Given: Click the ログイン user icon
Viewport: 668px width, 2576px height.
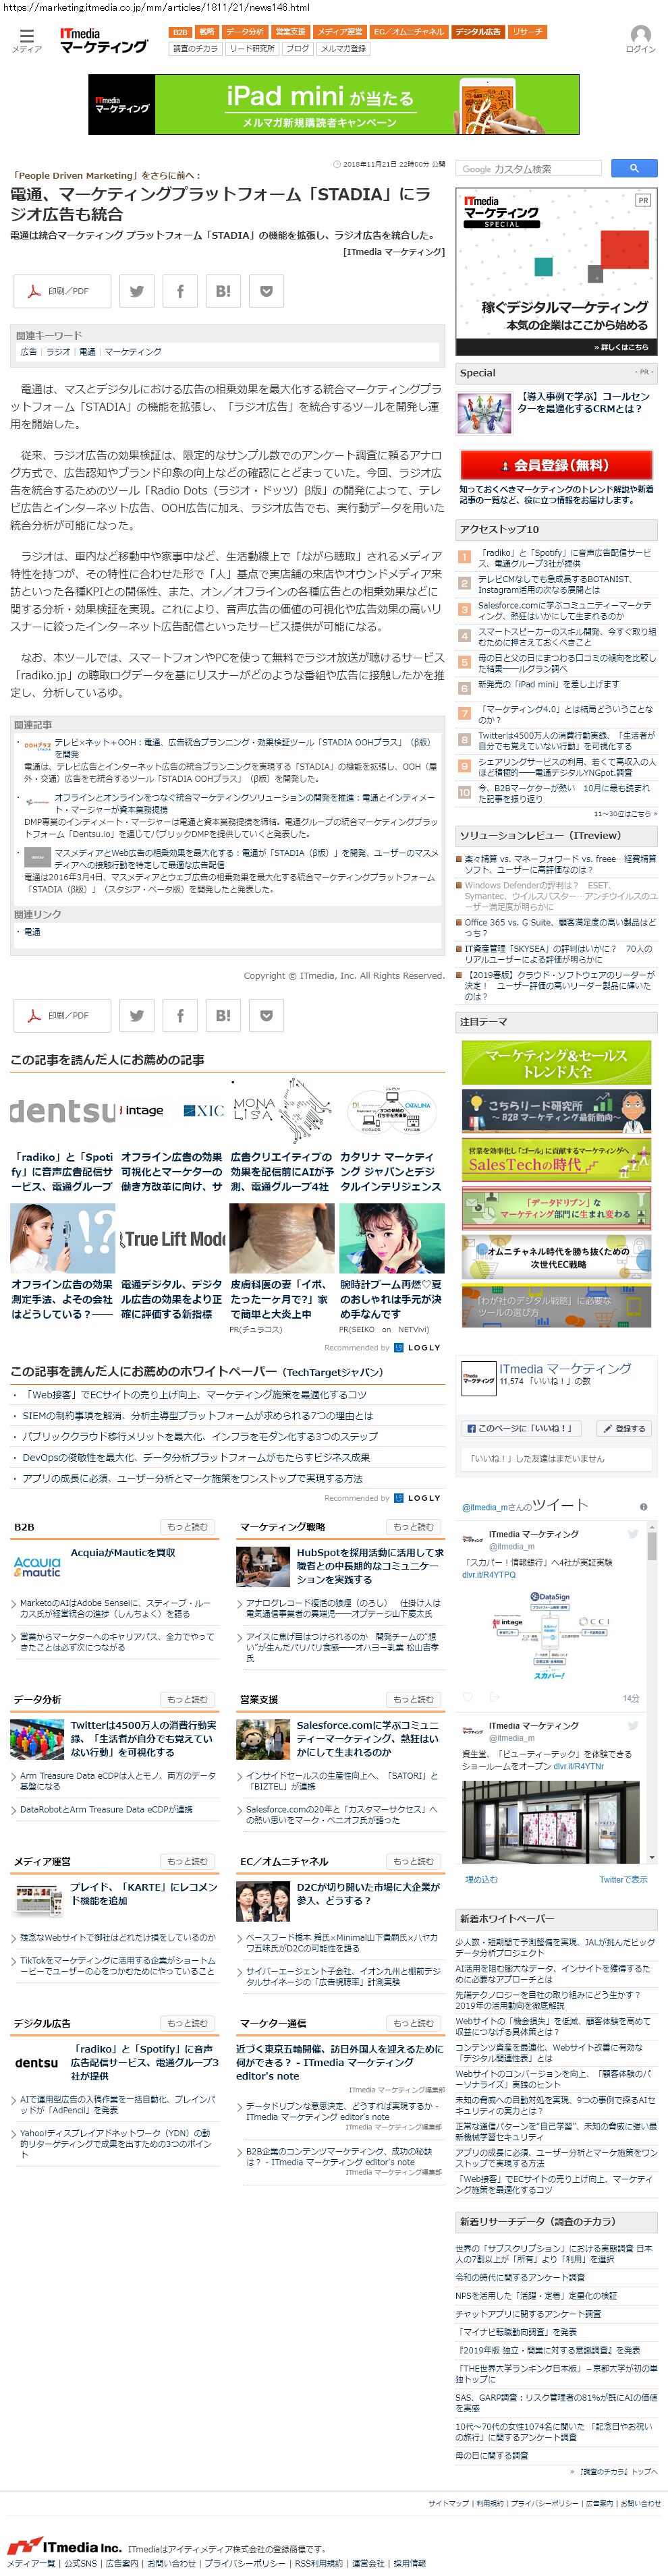Looking at the screenshot, I should point(640,40).
